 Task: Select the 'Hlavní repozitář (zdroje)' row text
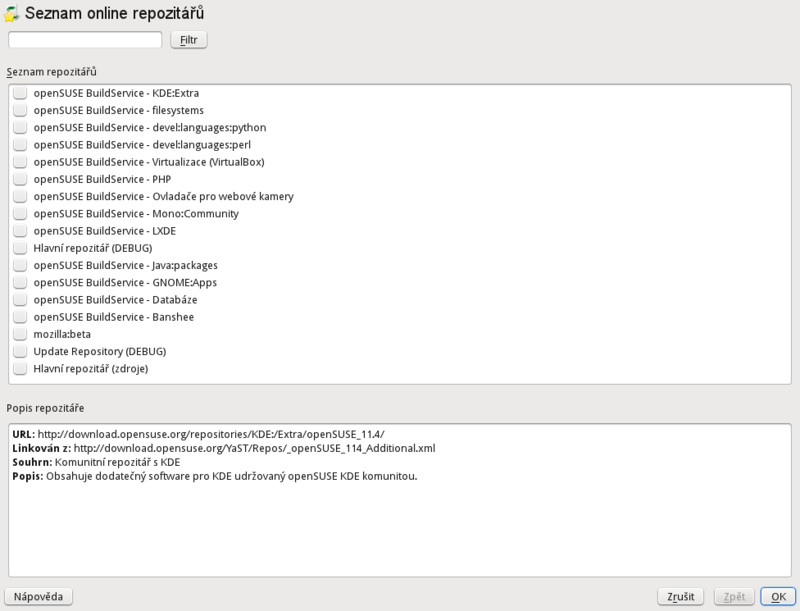coord(91,369)
